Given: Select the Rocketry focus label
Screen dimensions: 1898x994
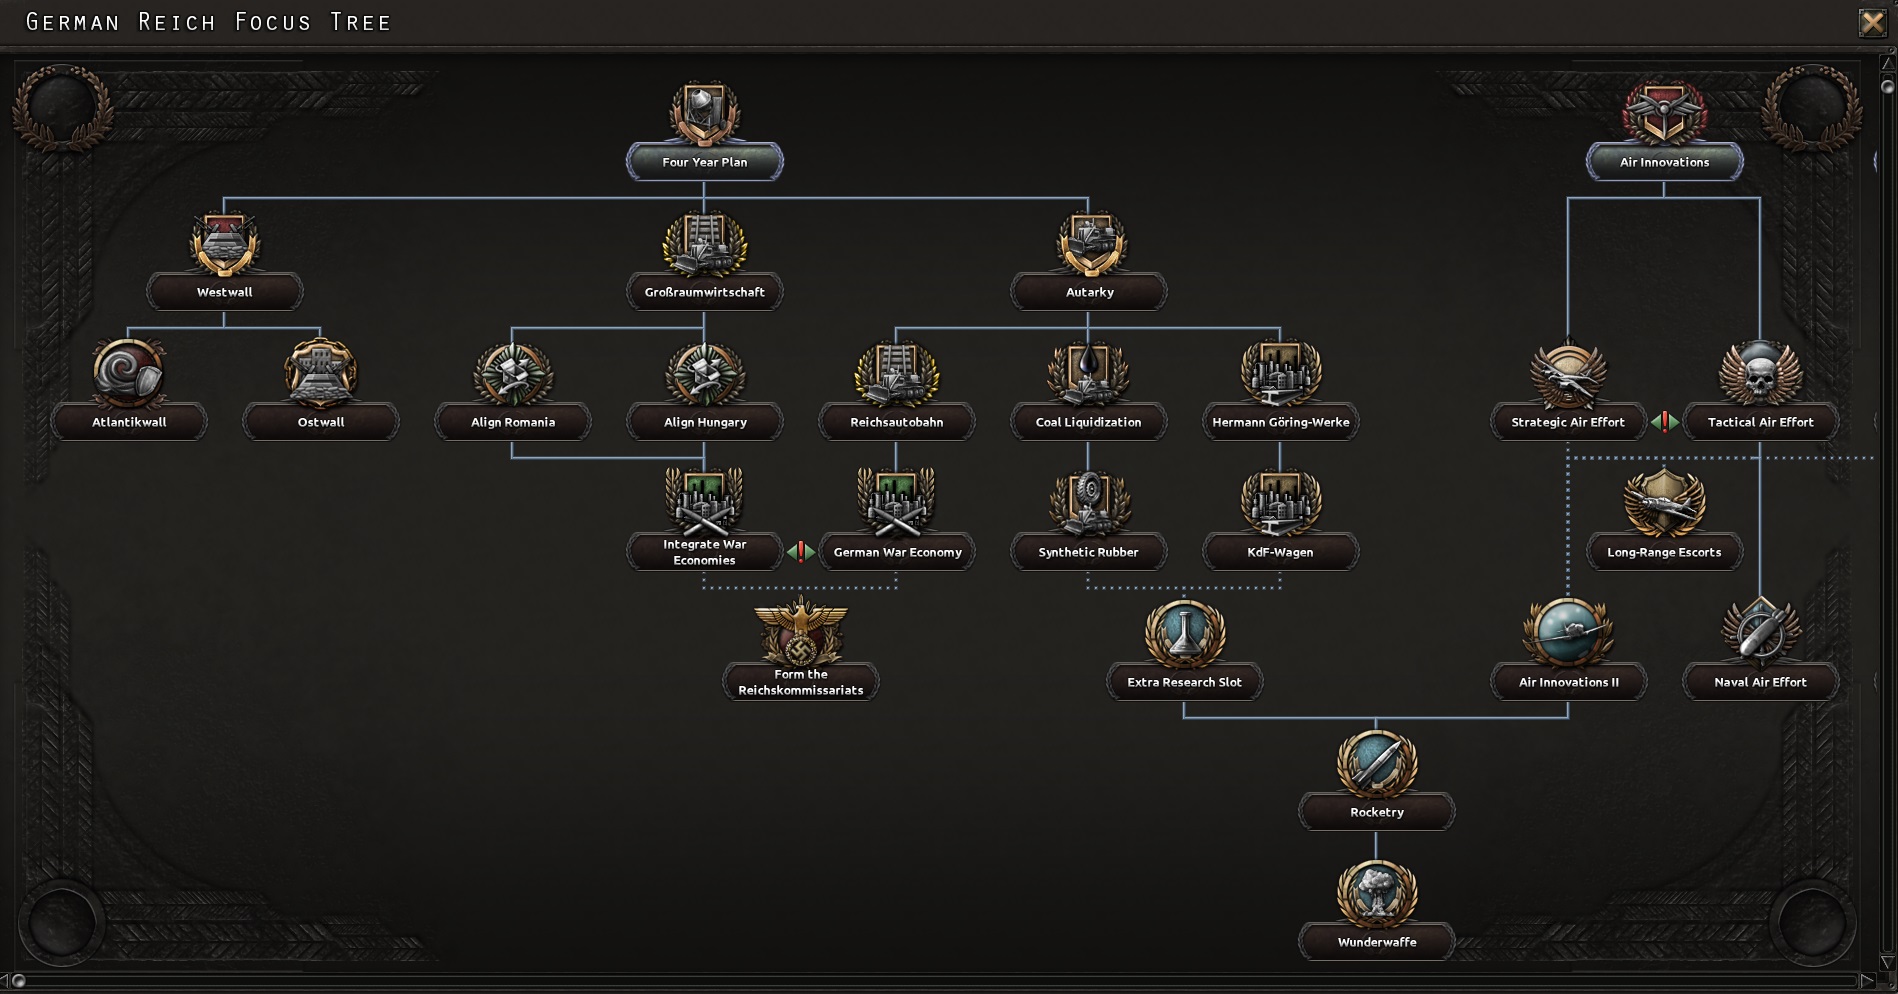Looking at the screenshot, I should (1376, 812).
